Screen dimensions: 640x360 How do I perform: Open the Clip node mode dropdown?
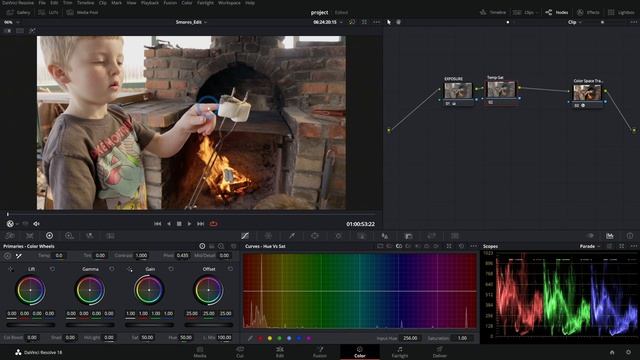click(x=574, y=22)
